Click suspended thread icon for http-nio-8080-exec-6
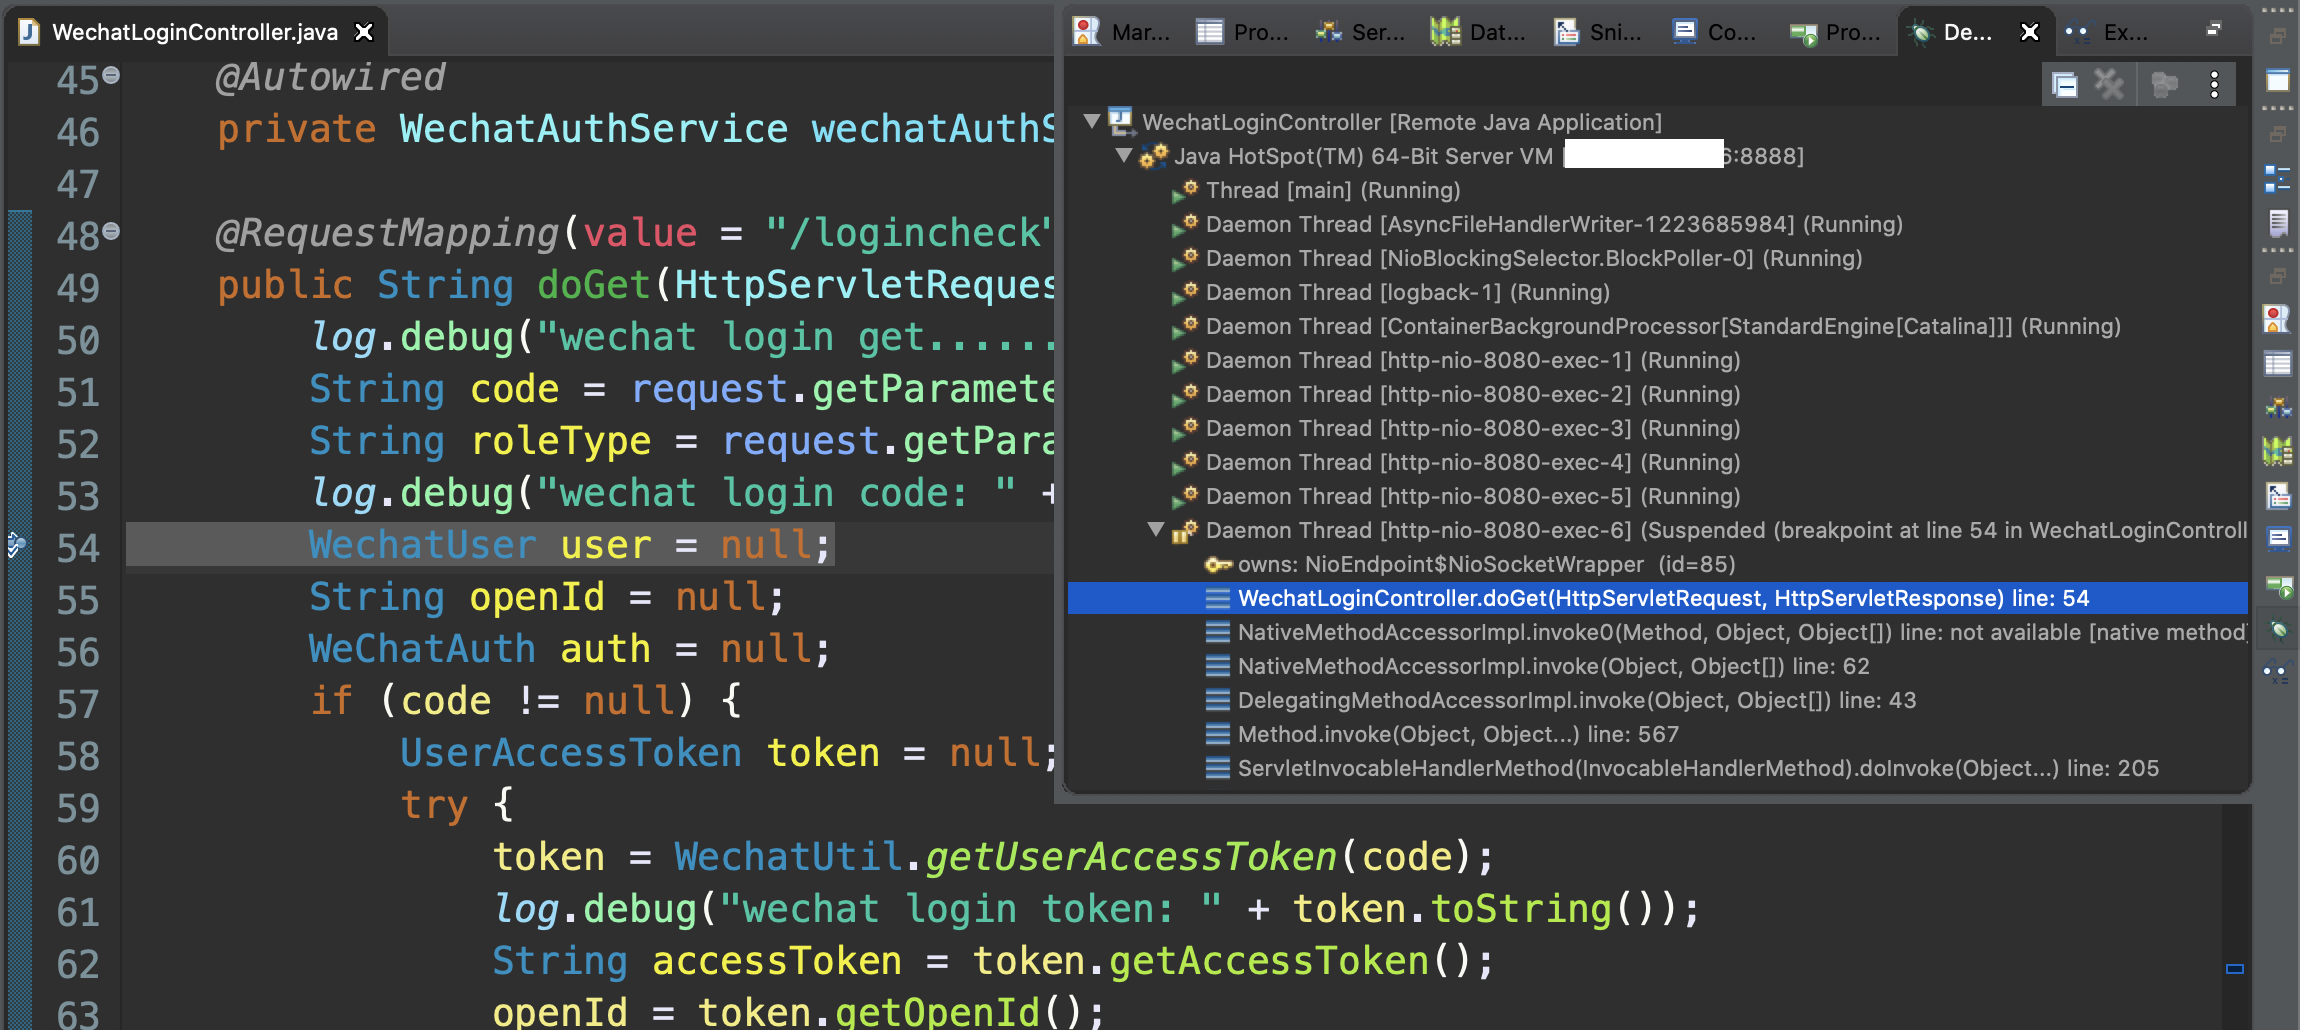 pyautogui.click(x=1185, y=531)
